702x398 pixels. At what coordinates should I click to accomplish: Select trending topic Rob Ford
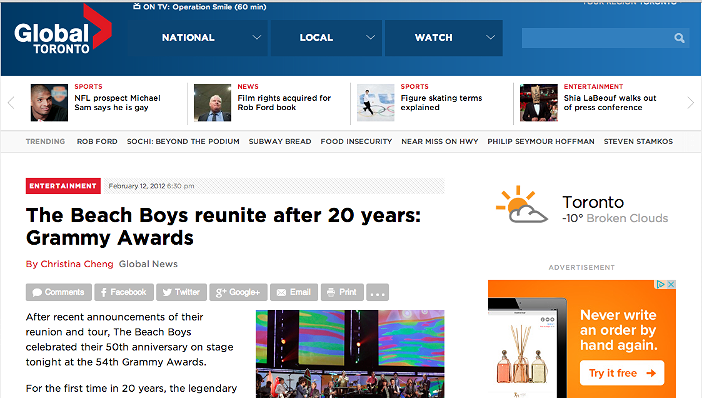point(97,141)
